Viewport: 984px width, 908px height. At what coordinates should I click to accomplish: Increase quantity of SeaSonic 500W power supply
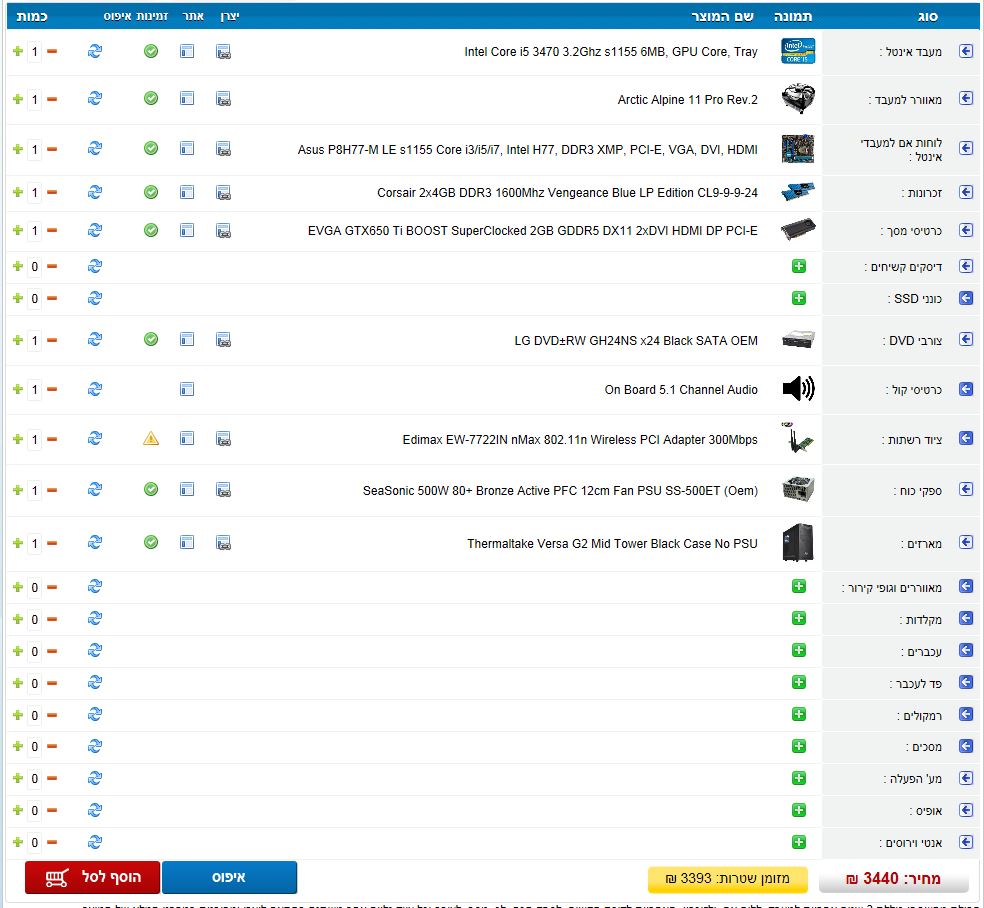17,490
